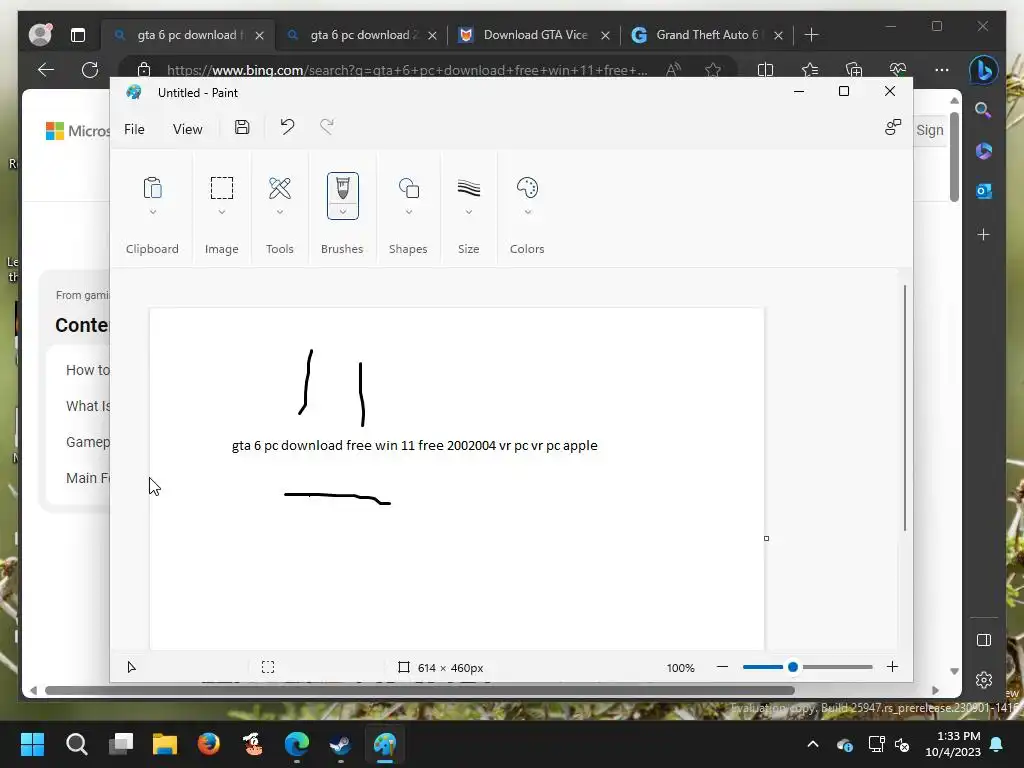
Task: Open Edge Collections icon
Action: pyautogui.click(x=854, y=70)
